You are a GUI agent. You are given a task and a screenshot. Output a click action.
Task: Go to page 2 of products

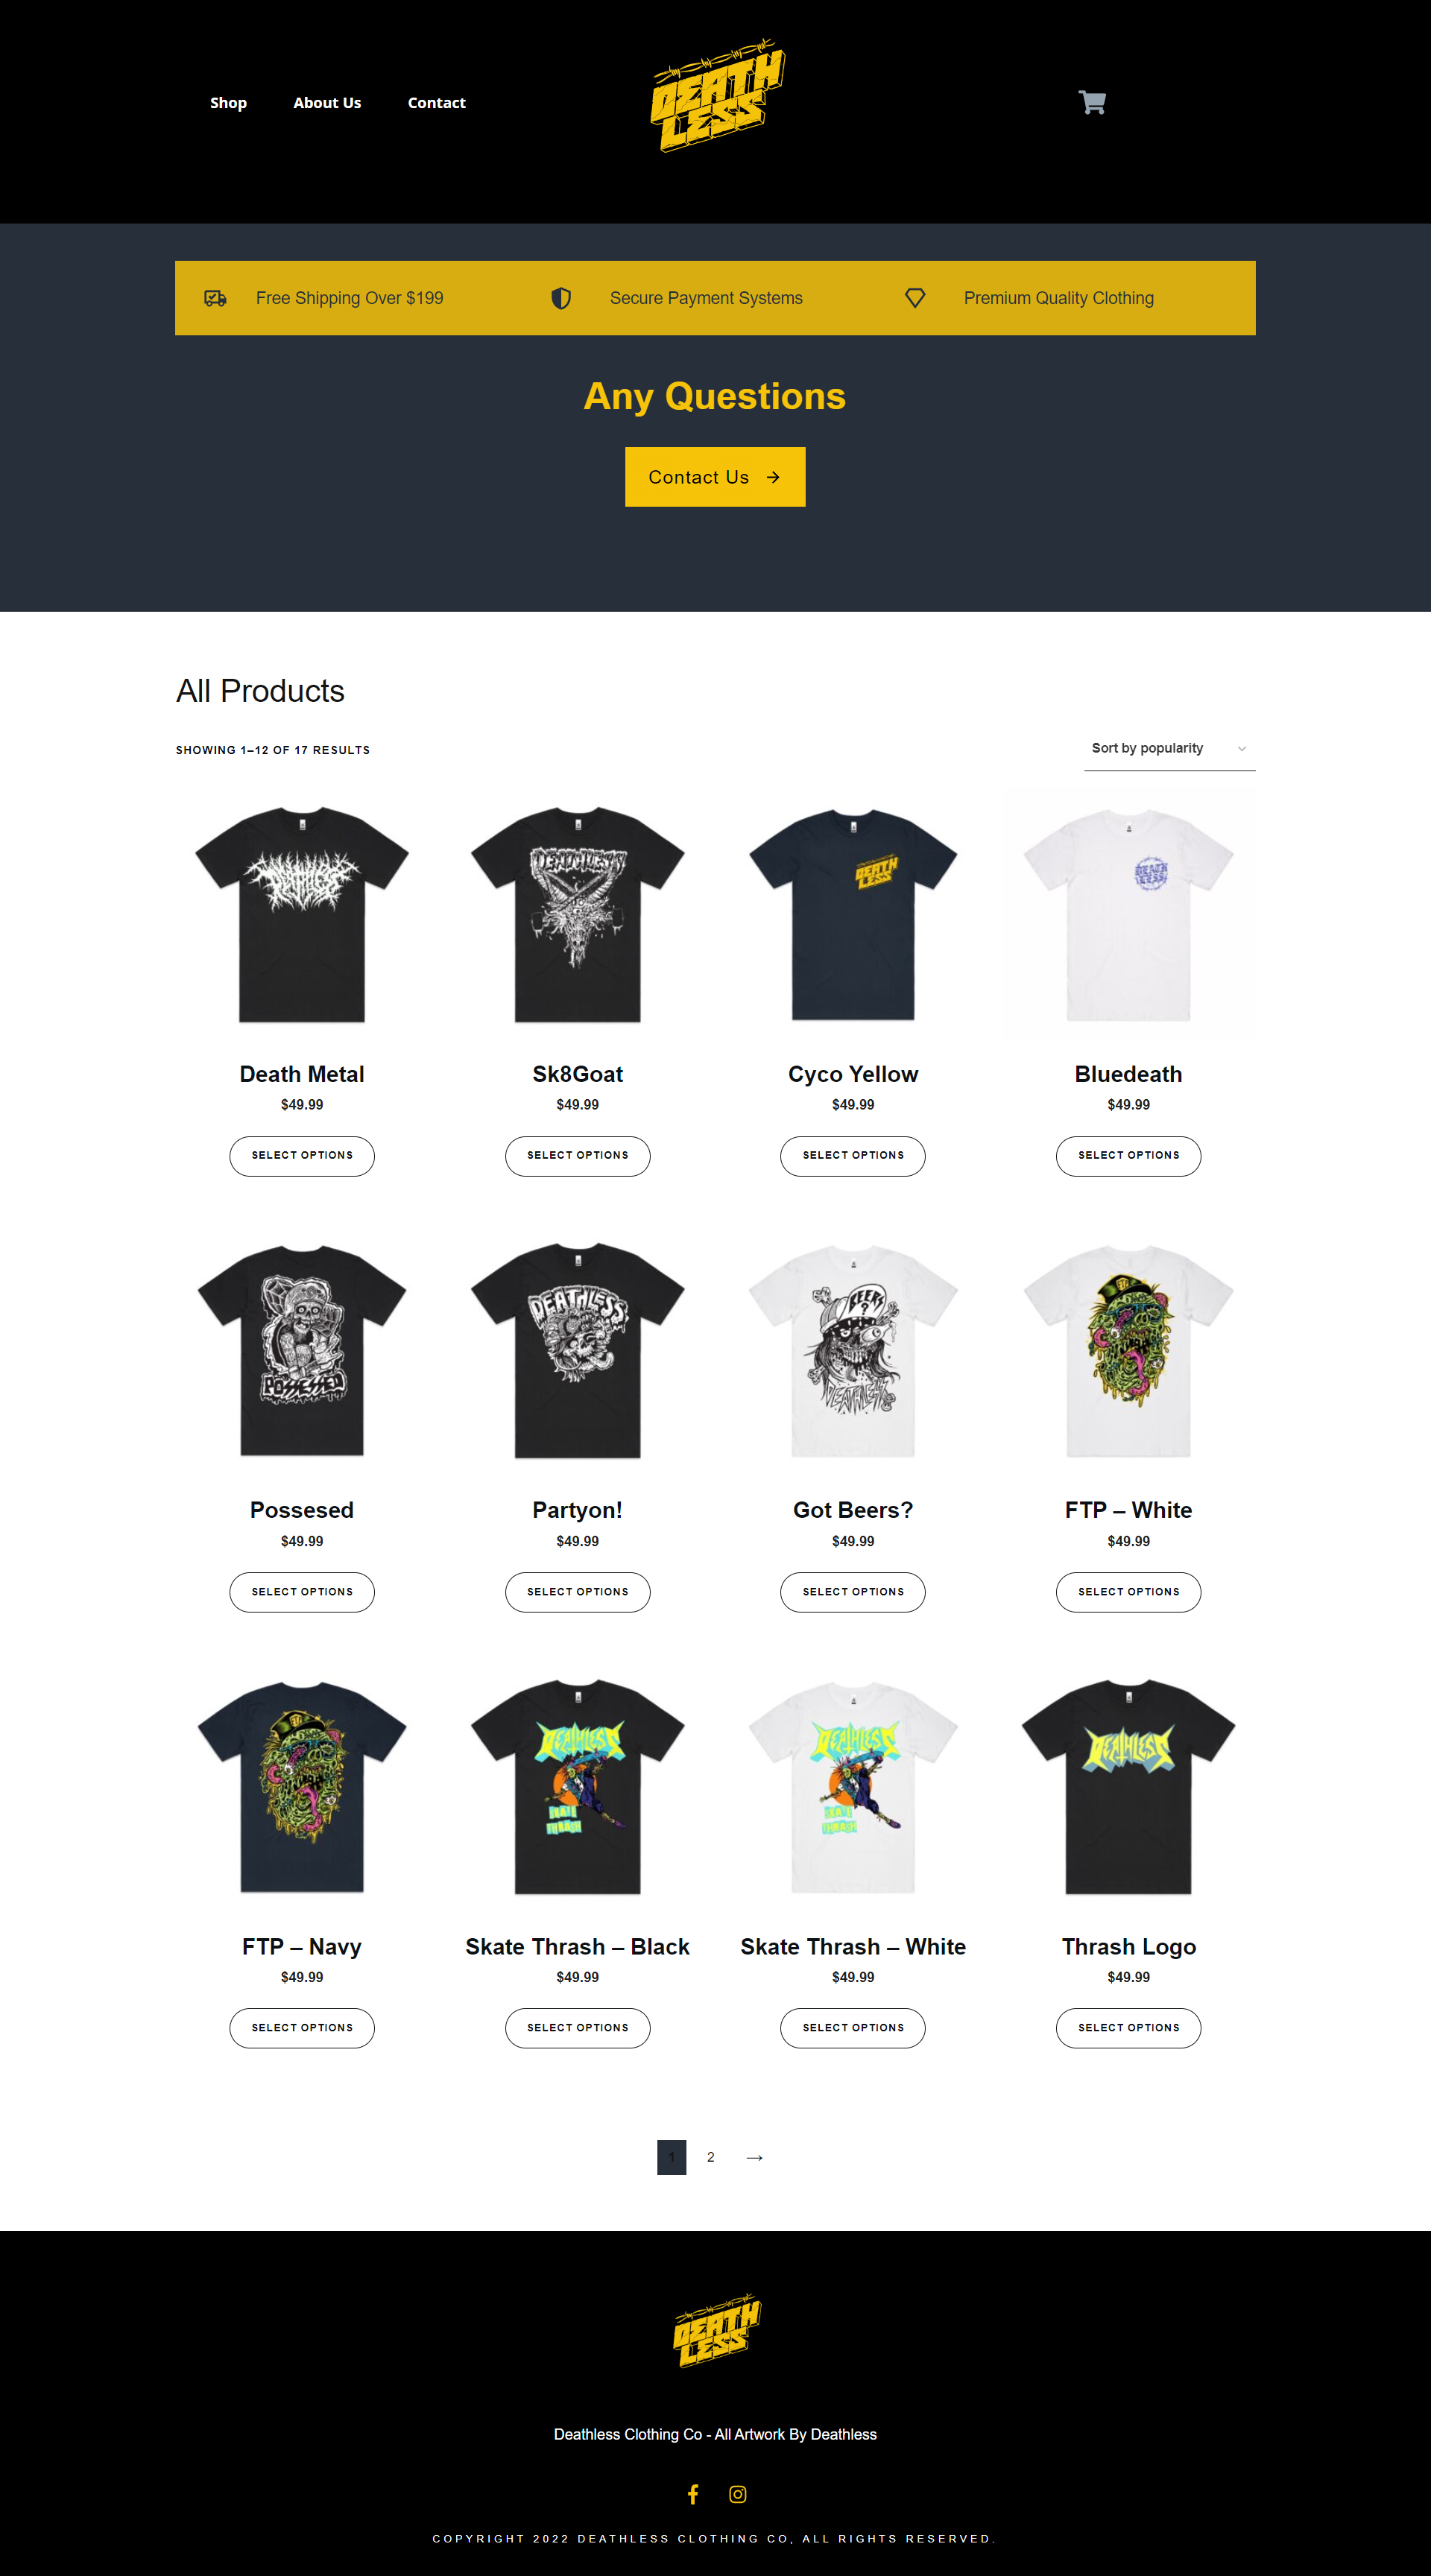[711, 2157]
